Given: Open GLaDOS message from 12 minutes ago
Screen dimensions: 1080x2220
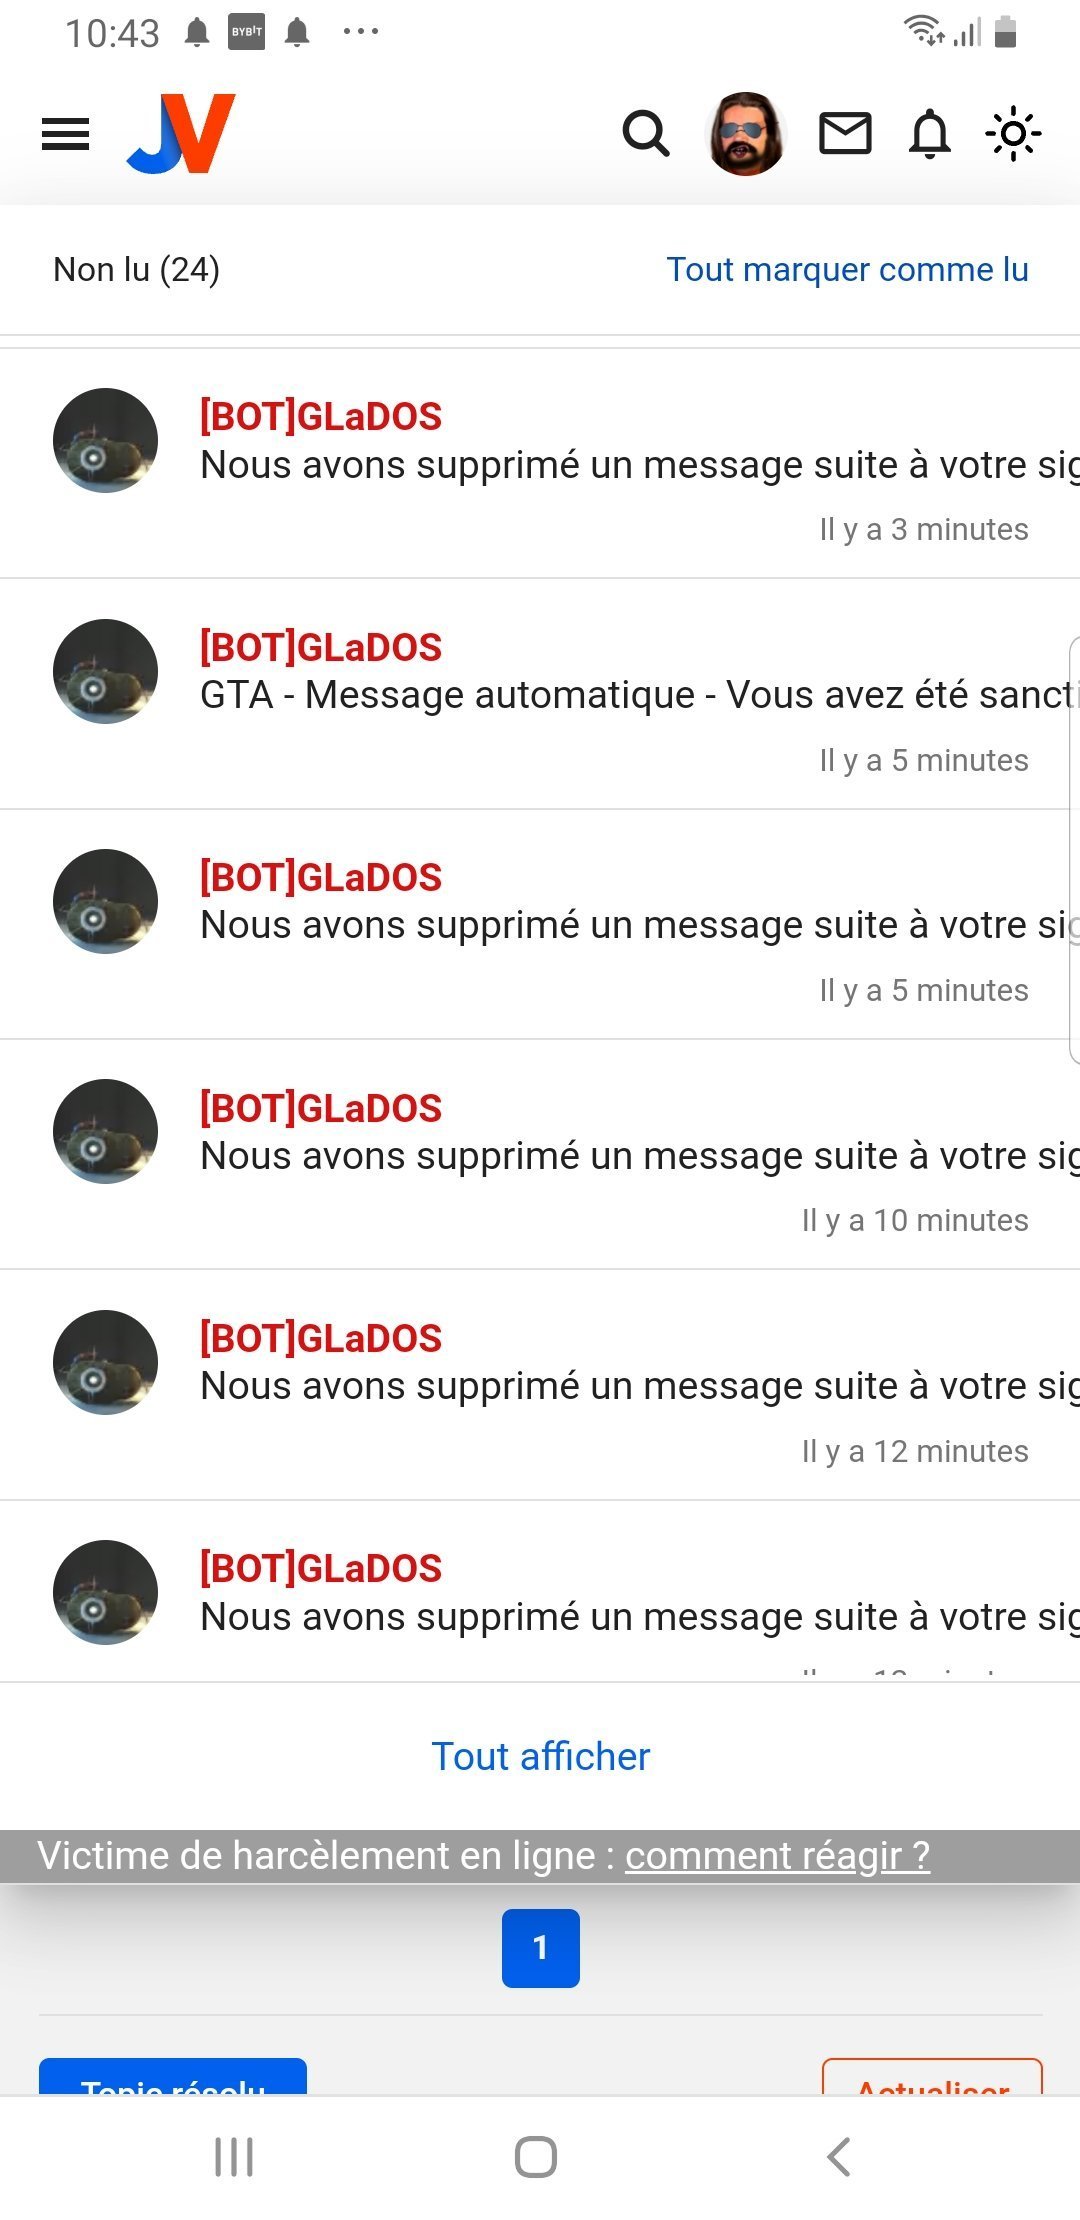Looking at the screenshot, I should tap(540, 1385).
